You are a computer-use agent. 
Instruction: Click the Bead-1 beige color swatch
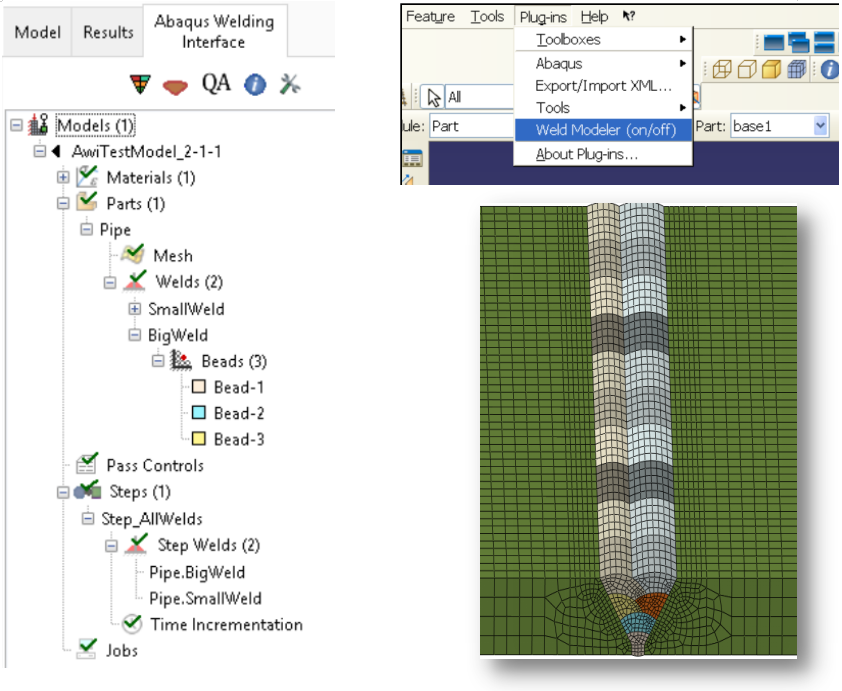click(199, 387)
